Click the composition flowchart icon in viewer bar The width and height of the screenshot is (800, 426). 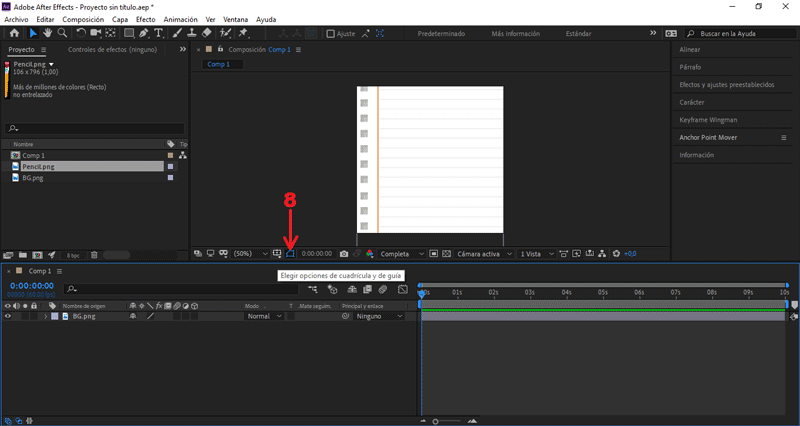(602, 254)
